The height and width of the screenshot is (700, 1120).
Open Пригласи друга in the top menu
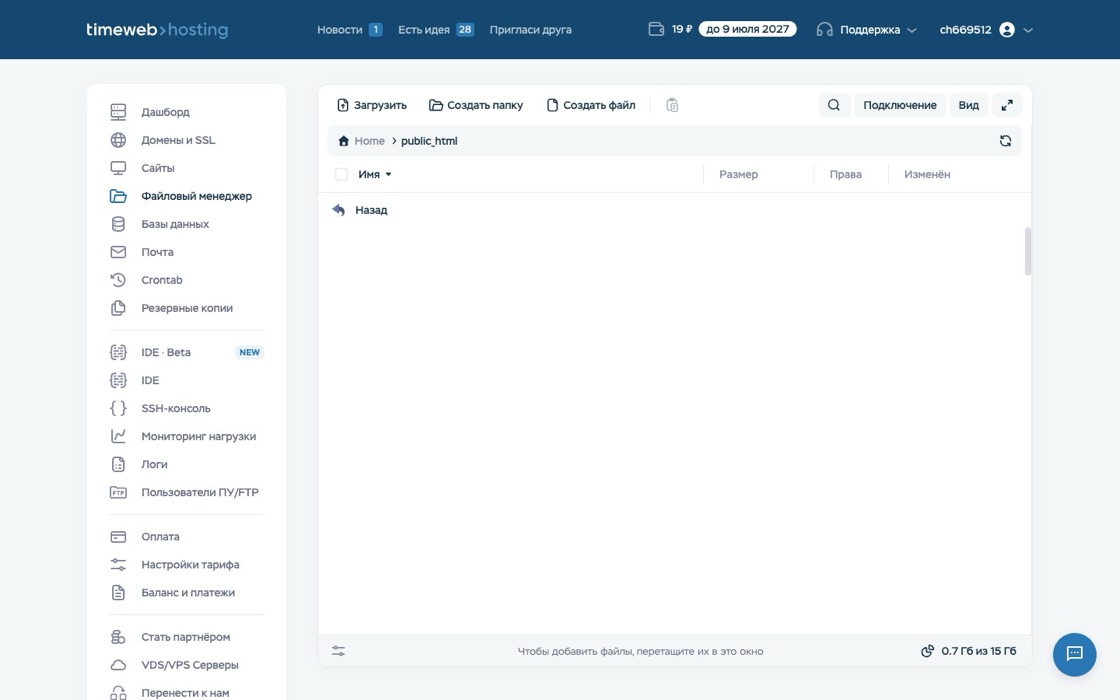(530, 29)
